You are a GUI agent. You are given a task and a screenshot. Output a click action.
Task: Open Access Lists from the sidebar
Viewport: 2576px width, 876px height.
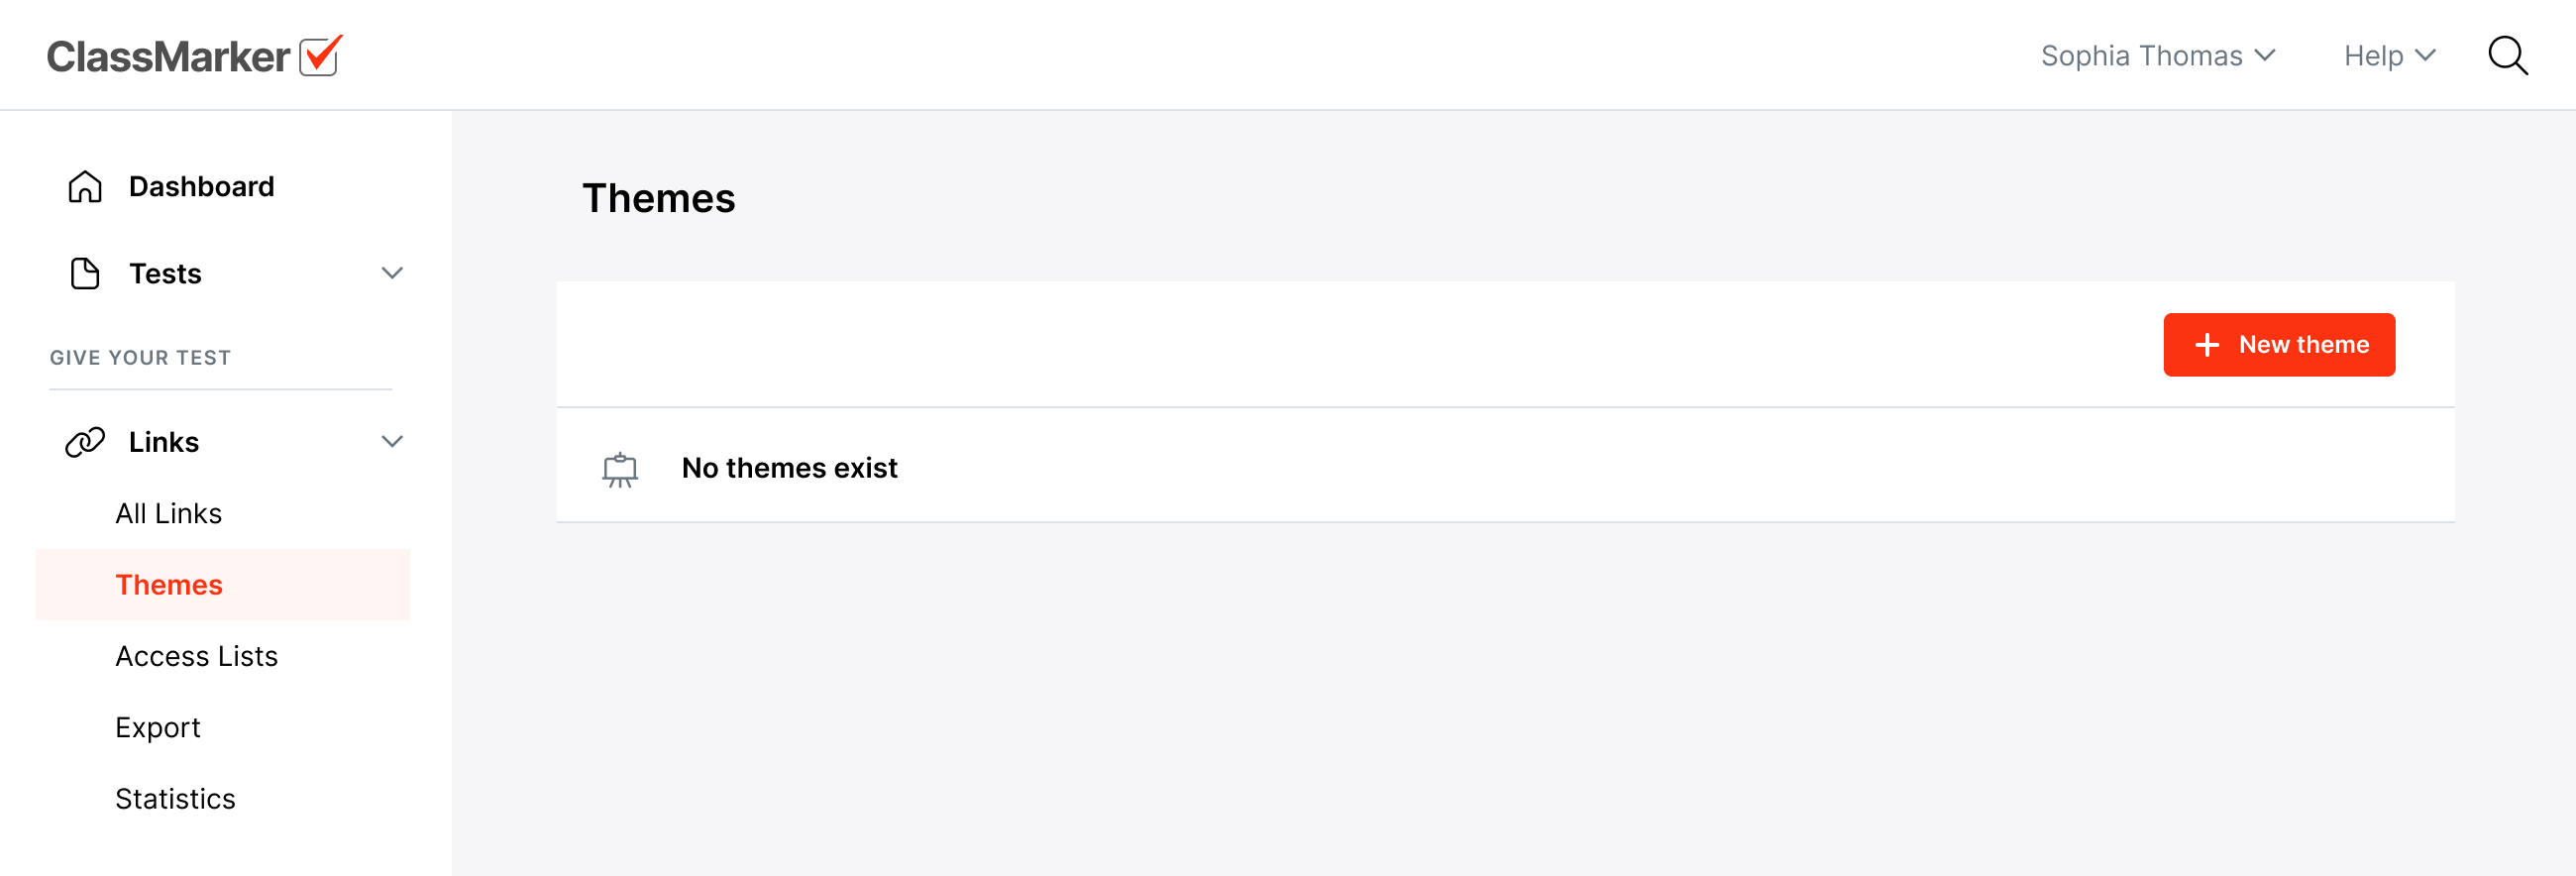coord(196,656)
